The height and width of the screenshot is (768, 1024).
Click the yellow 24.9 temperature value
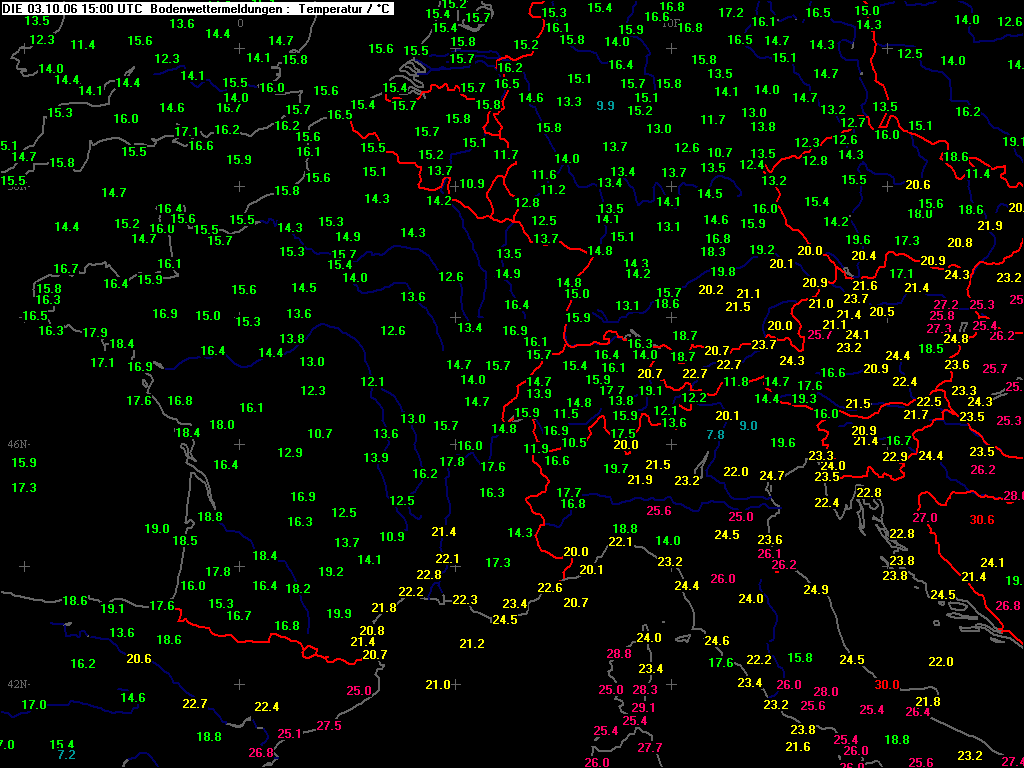pos(816,590)
